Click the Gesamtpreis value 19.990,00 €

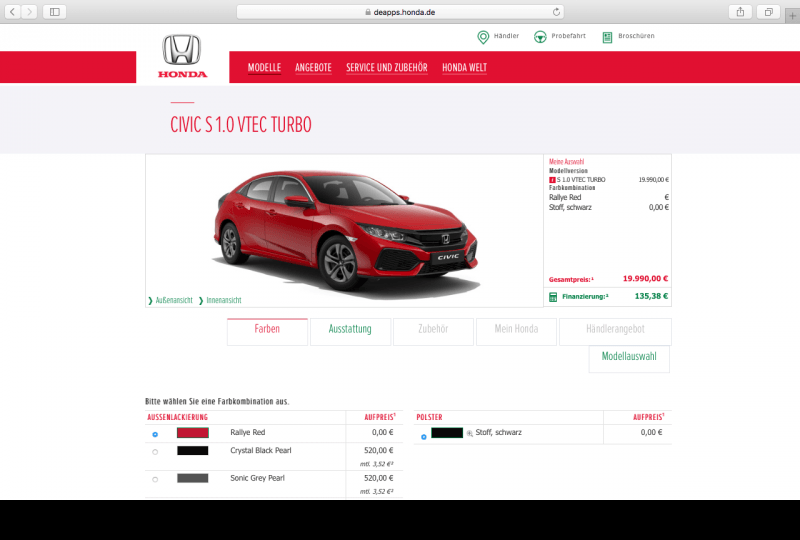point(645,279)
